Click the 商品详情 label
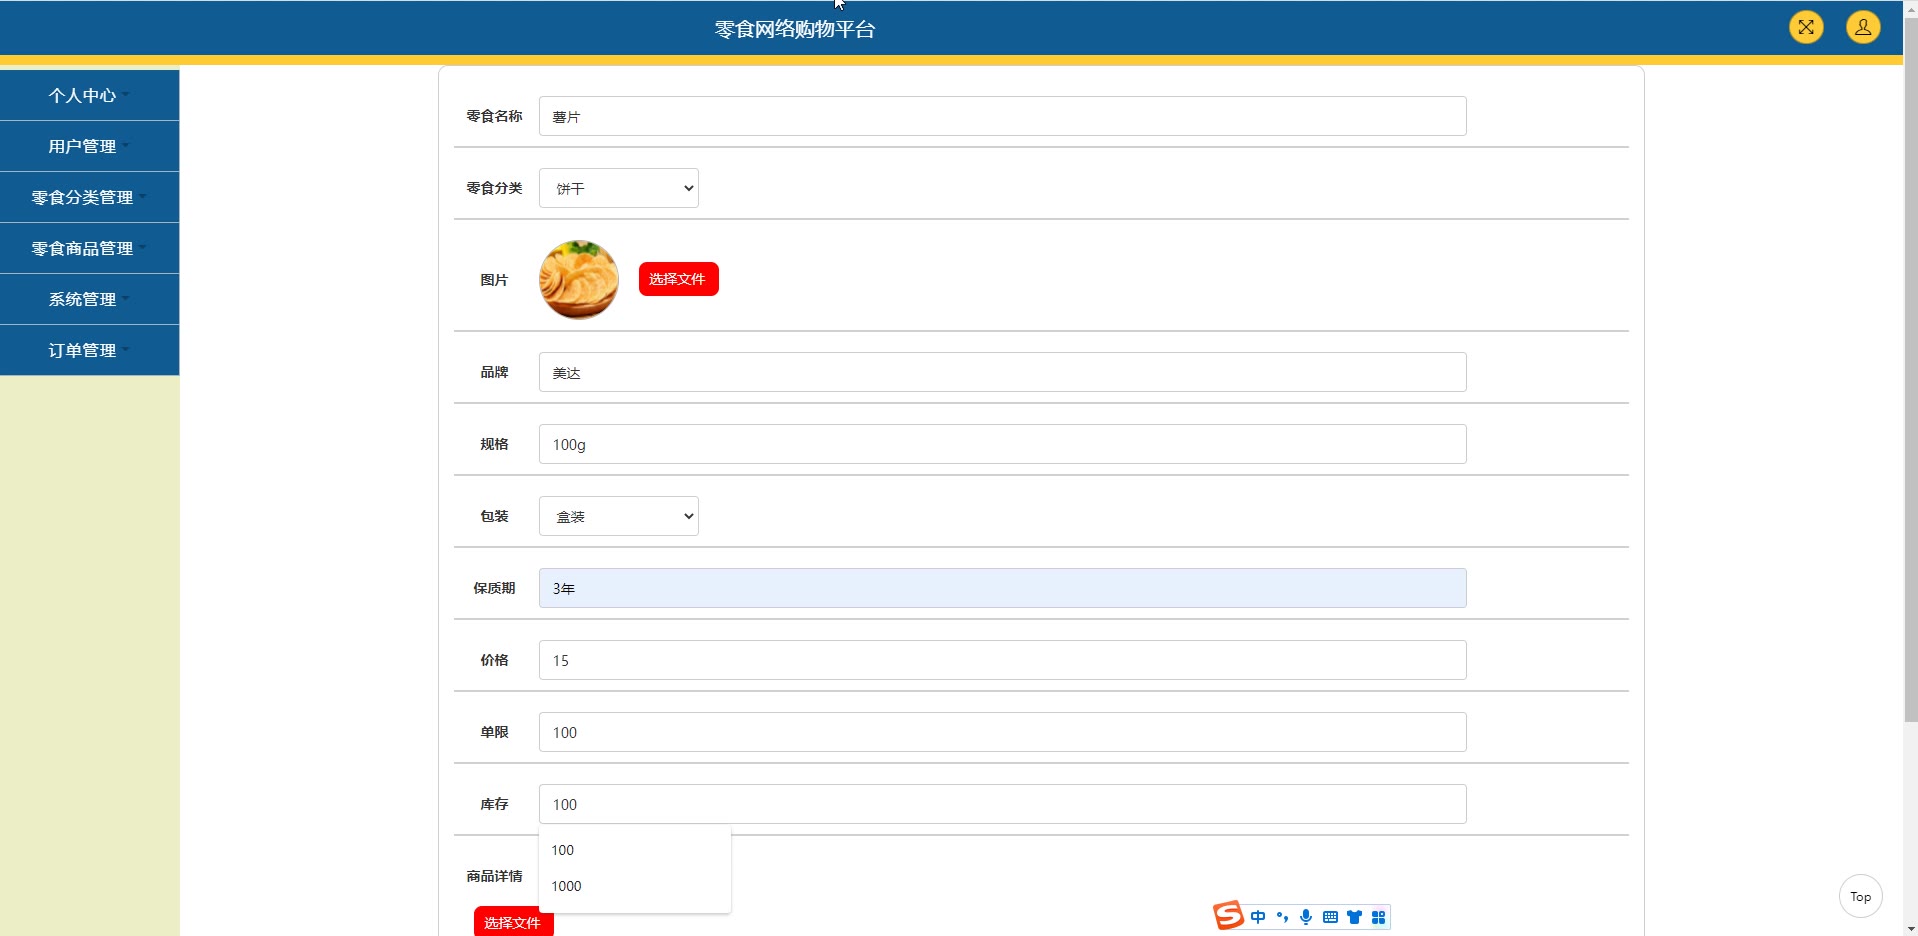1918x936 pixels. coord(494,876)
